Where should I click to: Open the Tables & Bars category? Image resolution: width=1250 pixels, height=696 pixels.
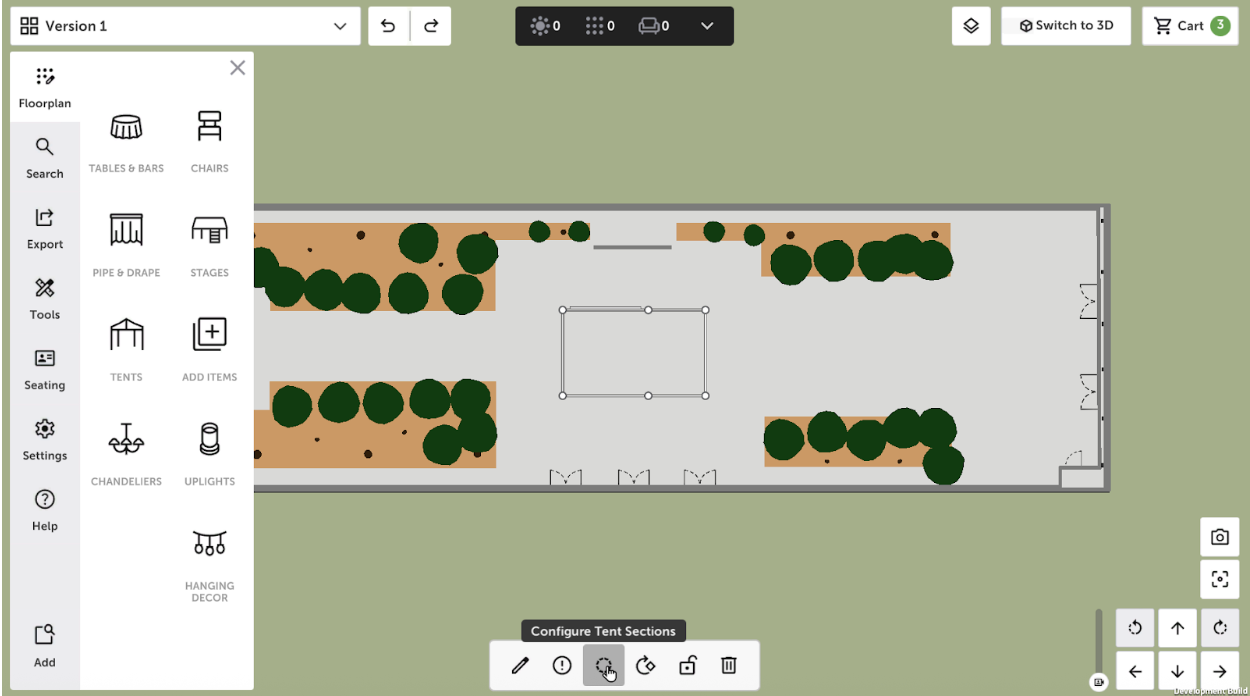click(126, 140)
